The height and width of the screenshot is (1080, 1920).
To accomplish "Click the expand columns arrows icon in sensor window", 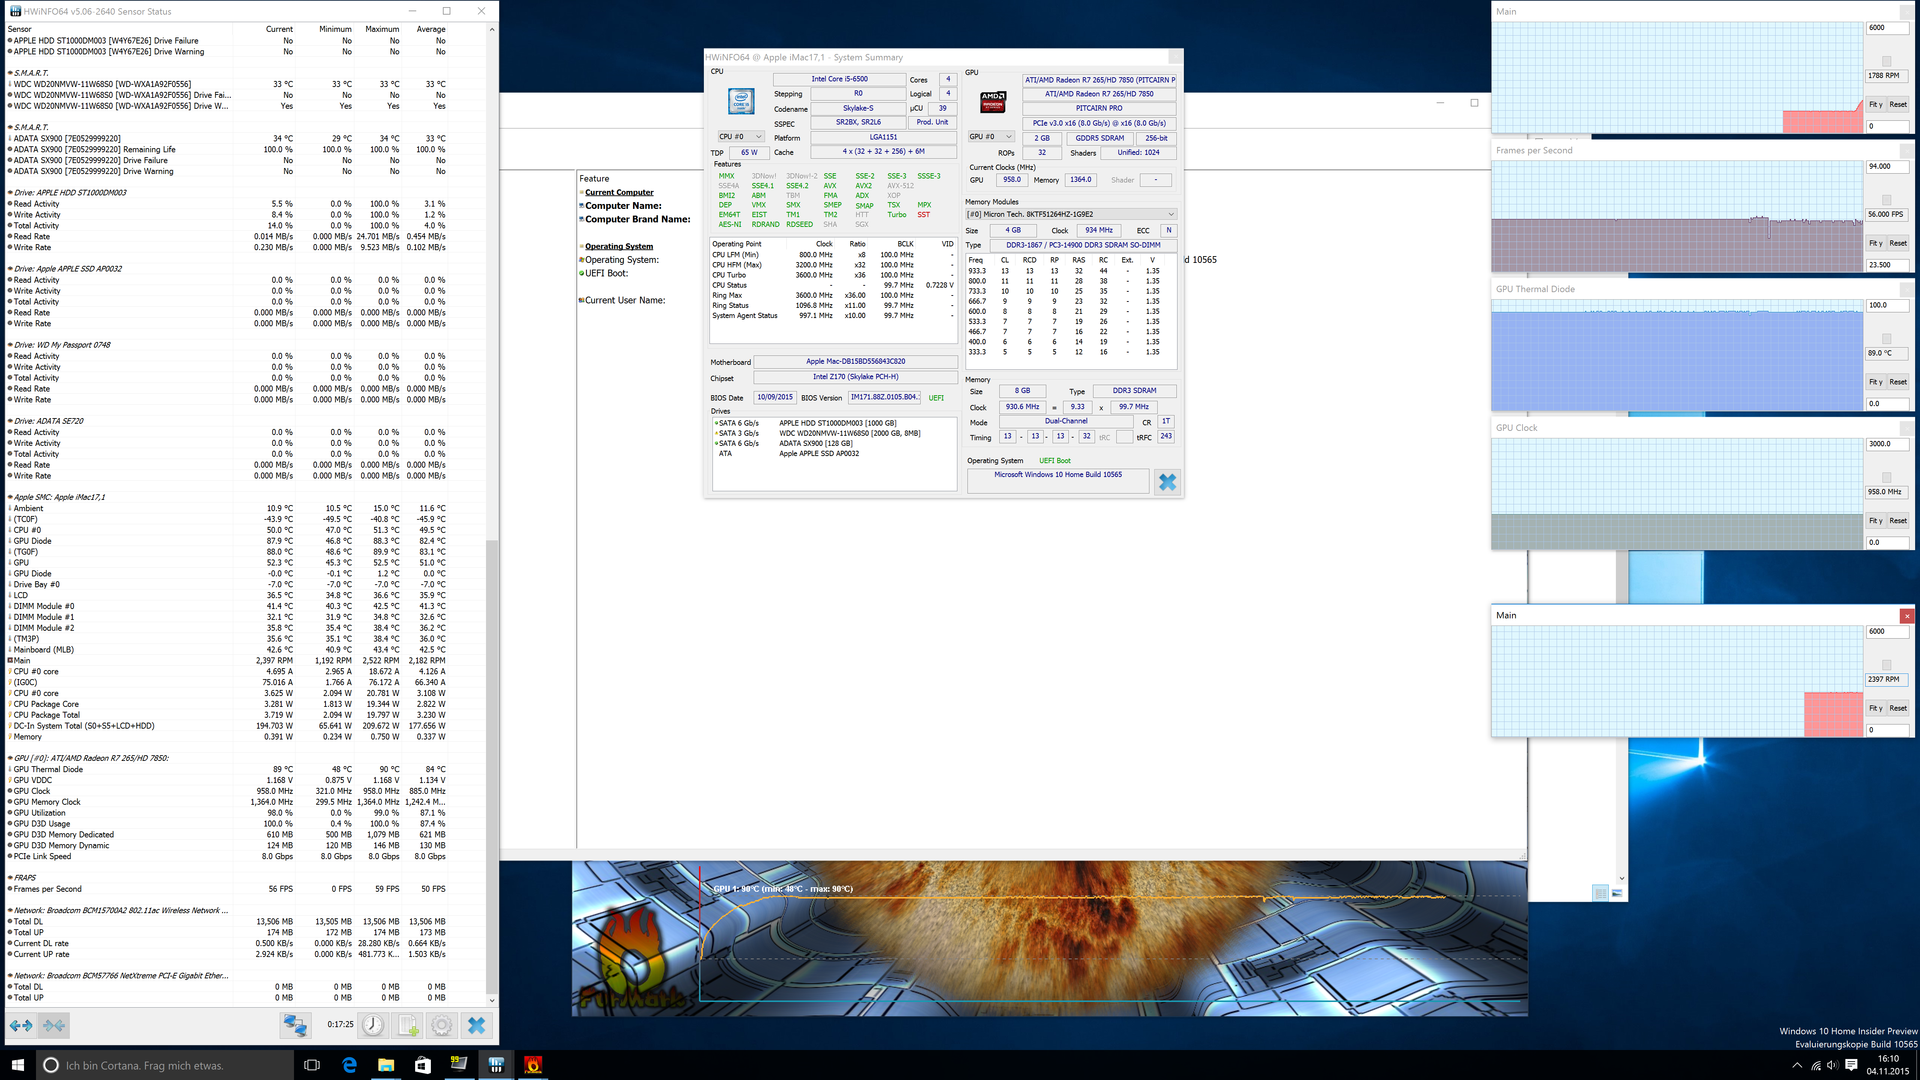I will pos(21,1025).
